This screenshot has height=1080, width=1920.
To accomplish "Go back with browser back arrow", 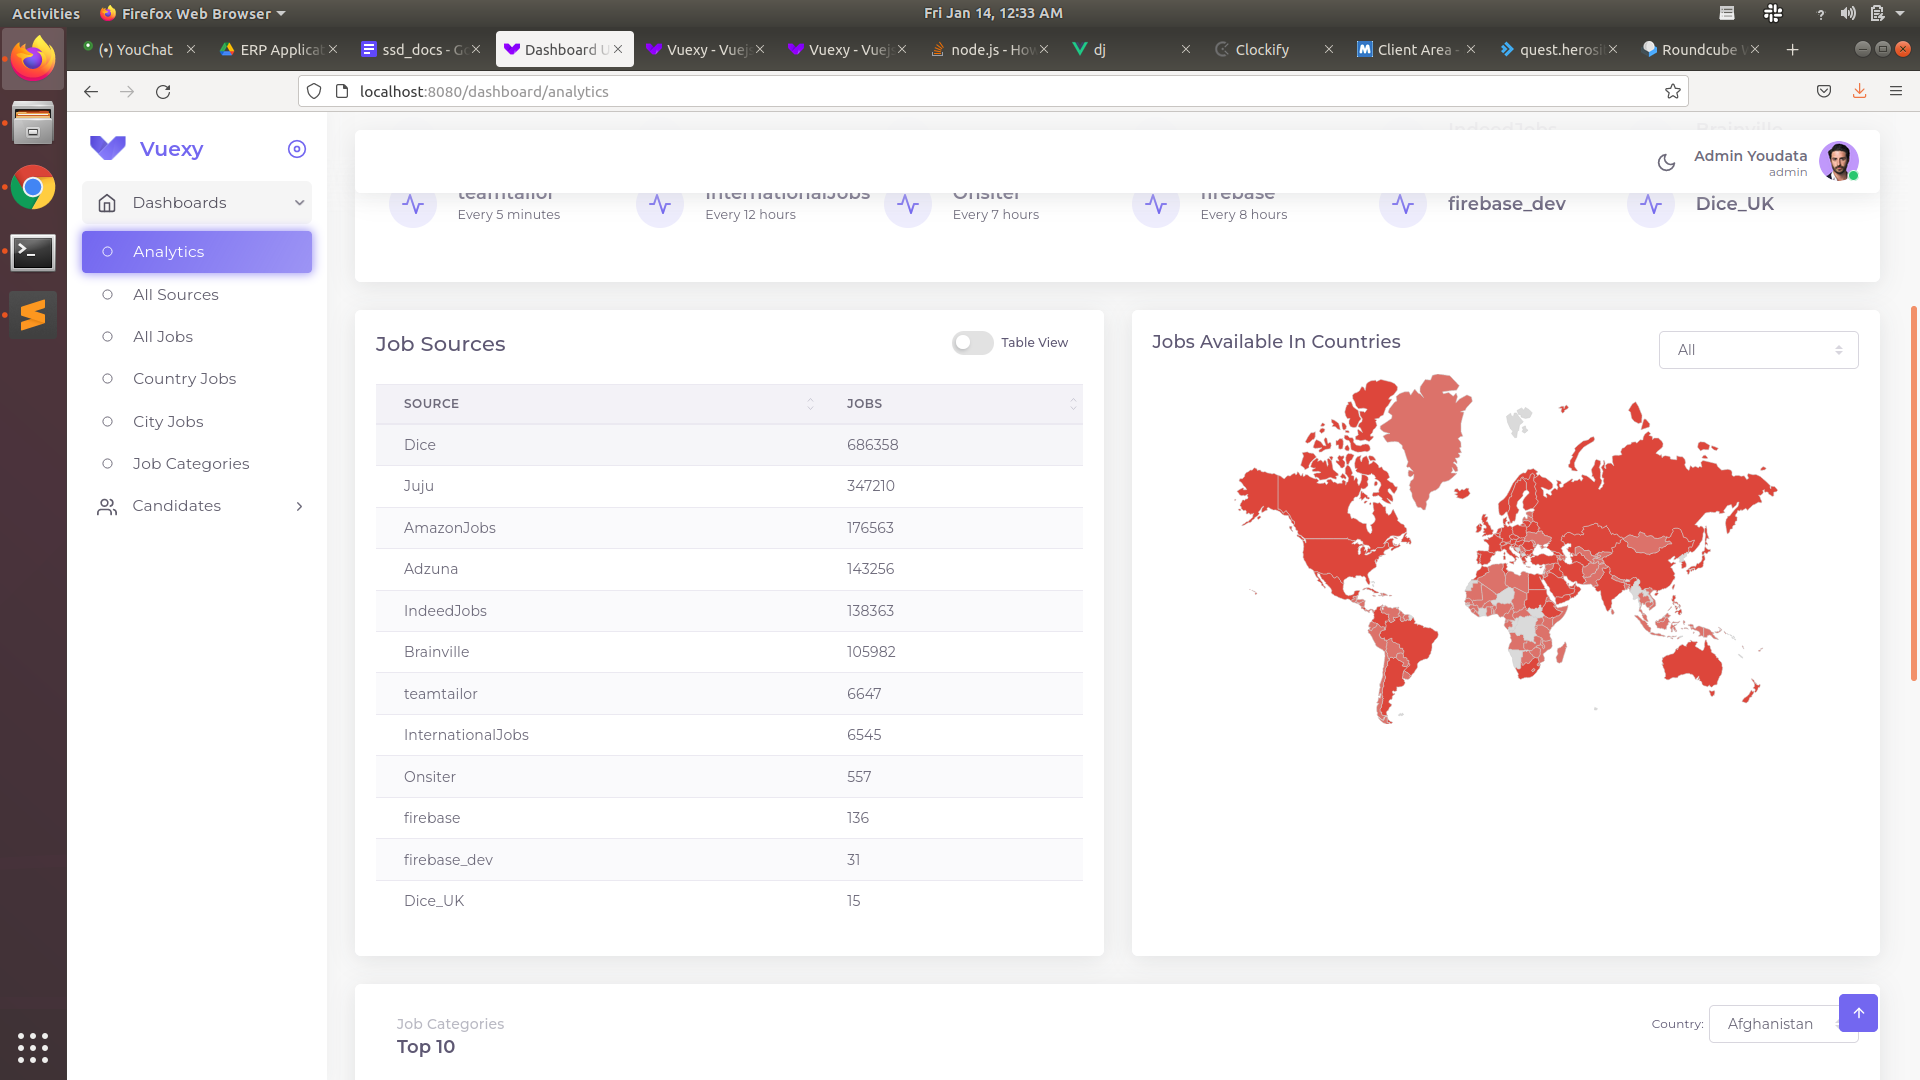I will (91, 91).
